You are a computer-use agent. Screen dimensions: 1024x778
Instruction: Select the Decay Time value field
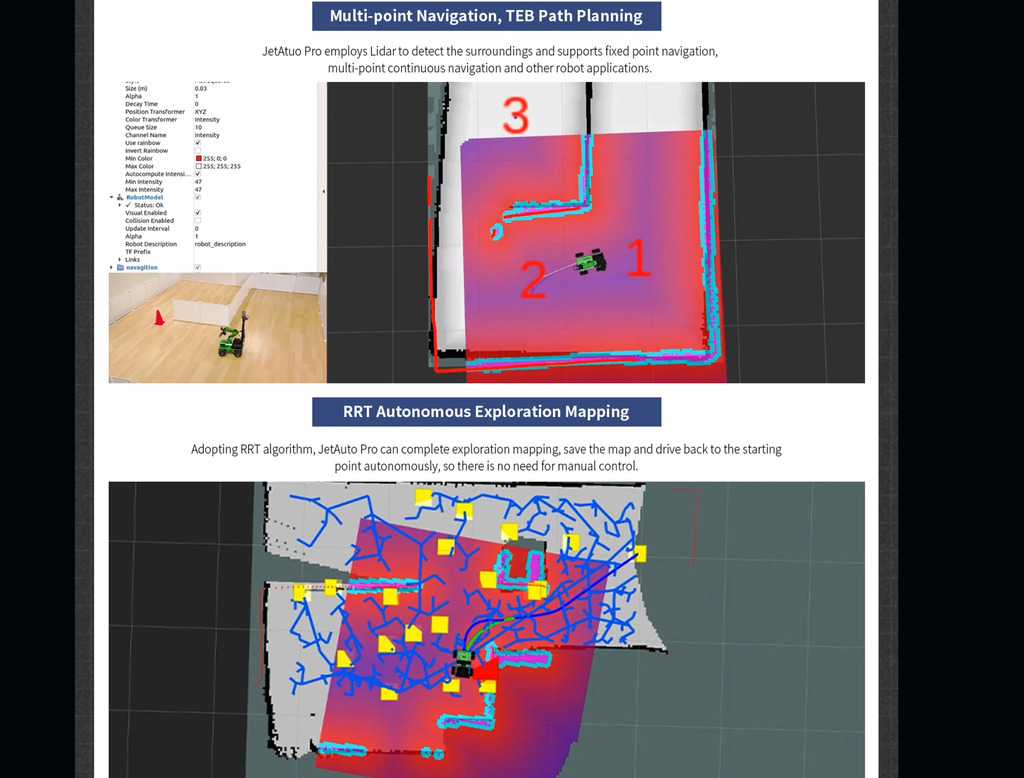coord(197,104)
